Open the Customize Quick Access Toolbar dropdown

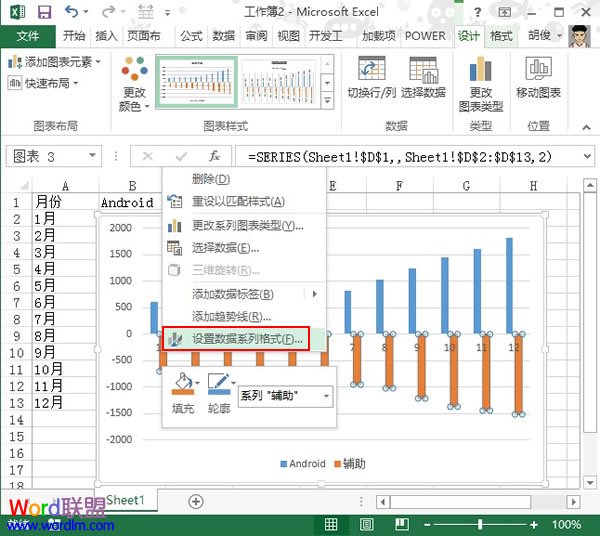(168, 13)
